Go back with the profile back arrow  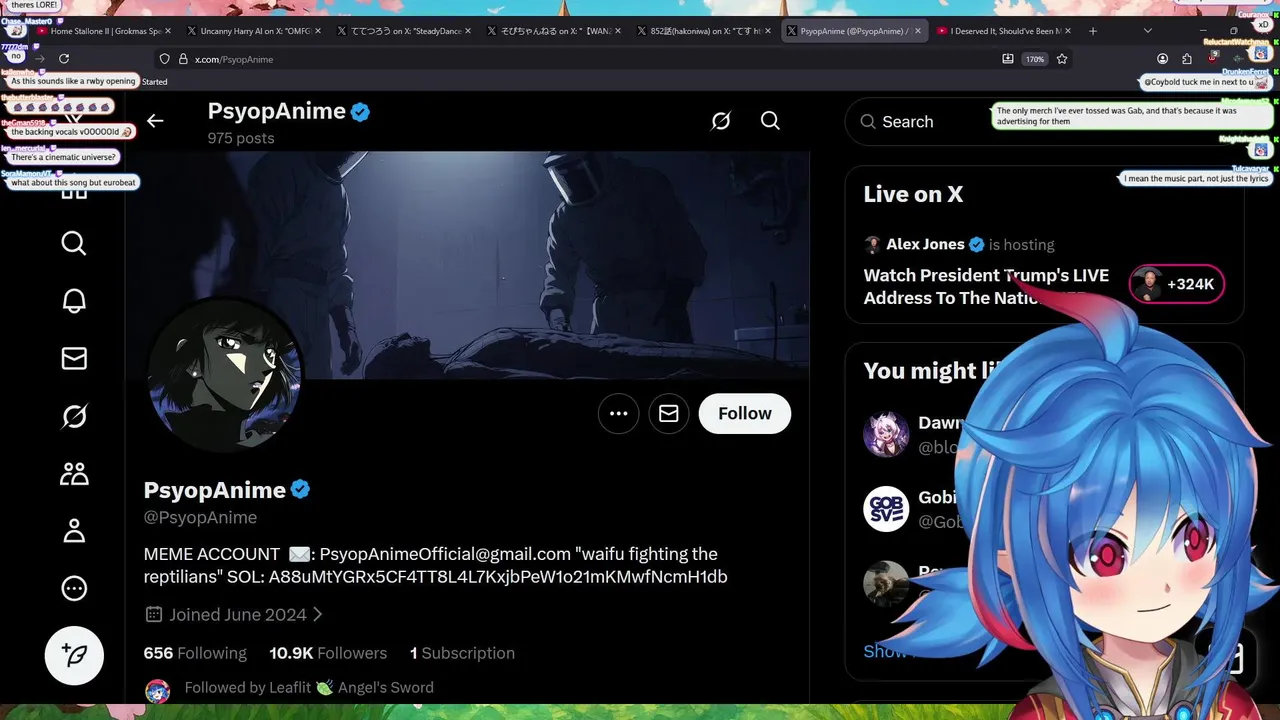tap(155, 121)
